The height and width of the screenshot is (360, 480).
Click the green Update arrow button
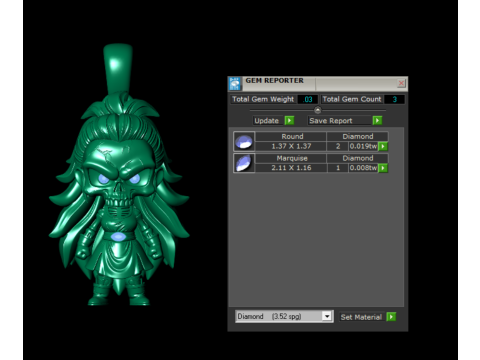289,120
